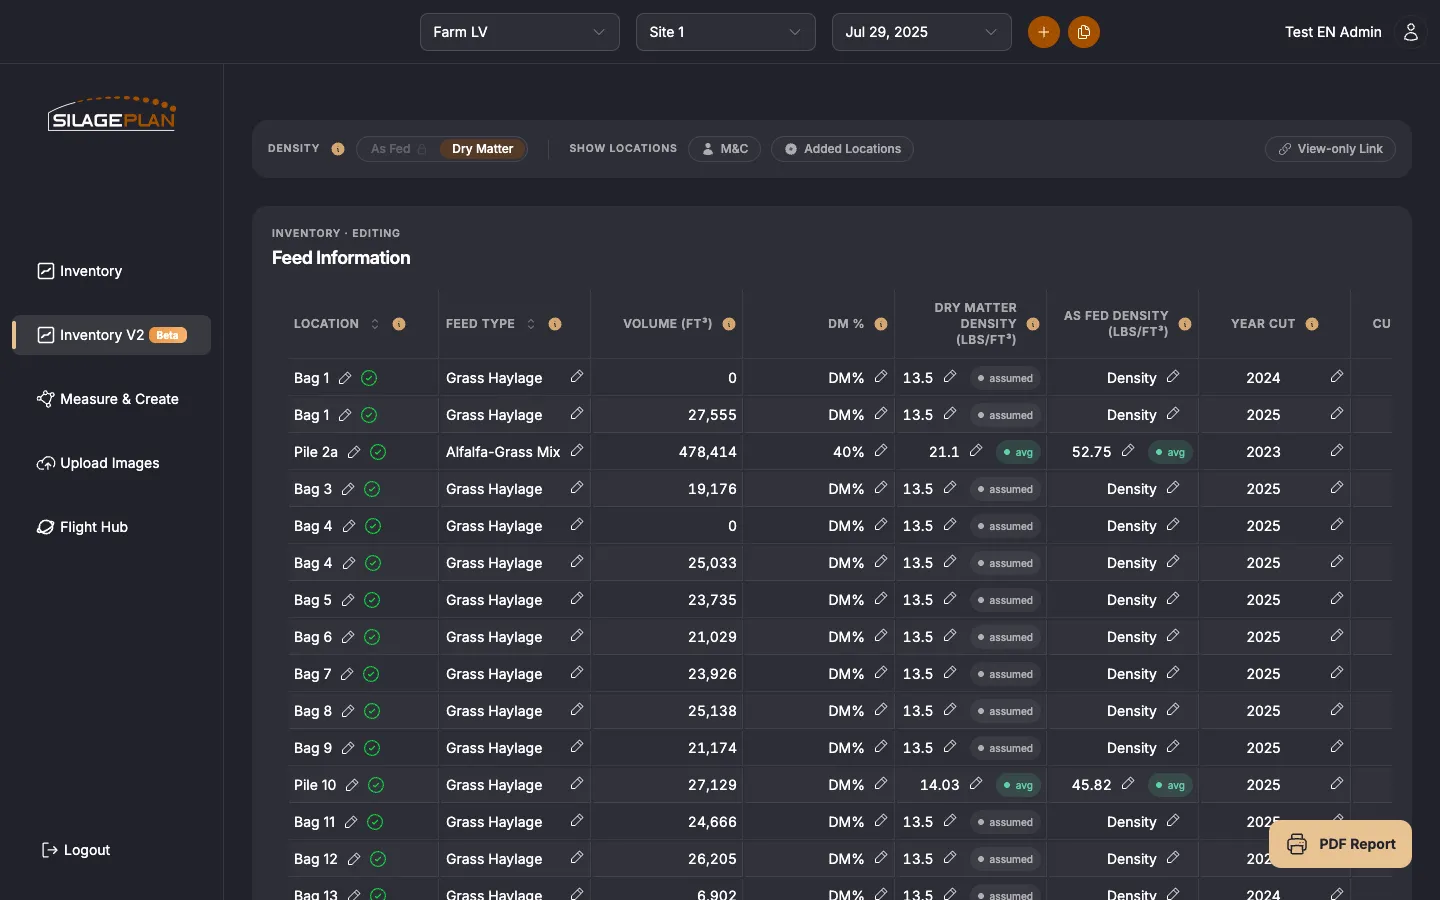Click the Density link in Bag 11 row
The height and width of the screenshot is (900, 1440).
pos(1132,822)
